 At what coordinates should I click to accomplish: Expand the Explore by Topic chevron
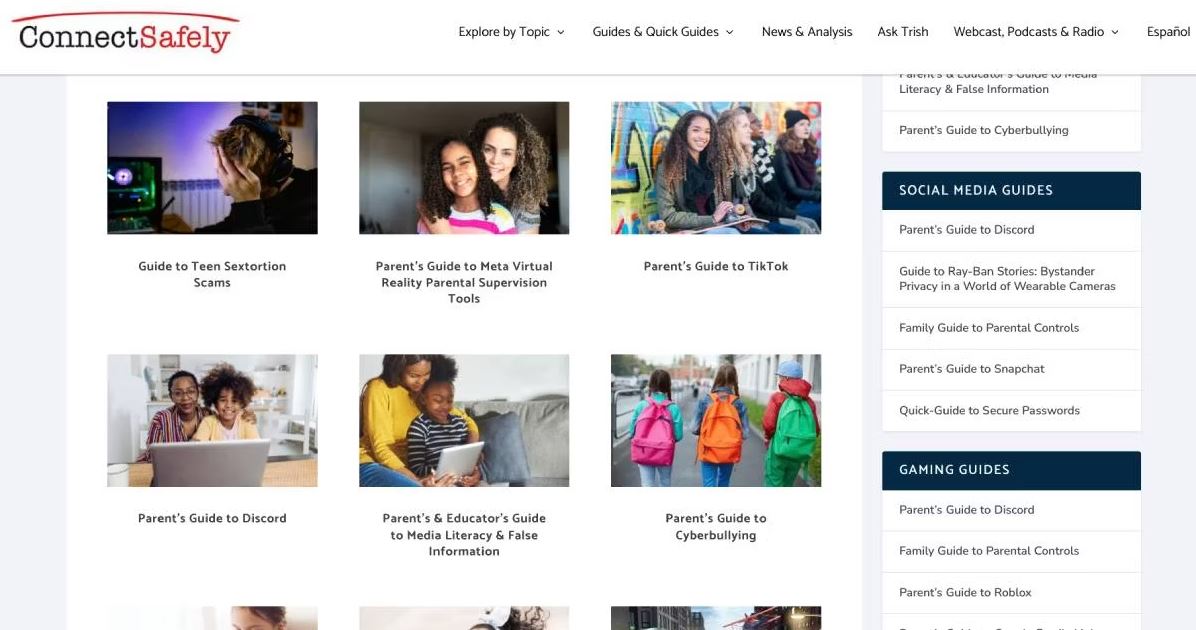point(561,32)
